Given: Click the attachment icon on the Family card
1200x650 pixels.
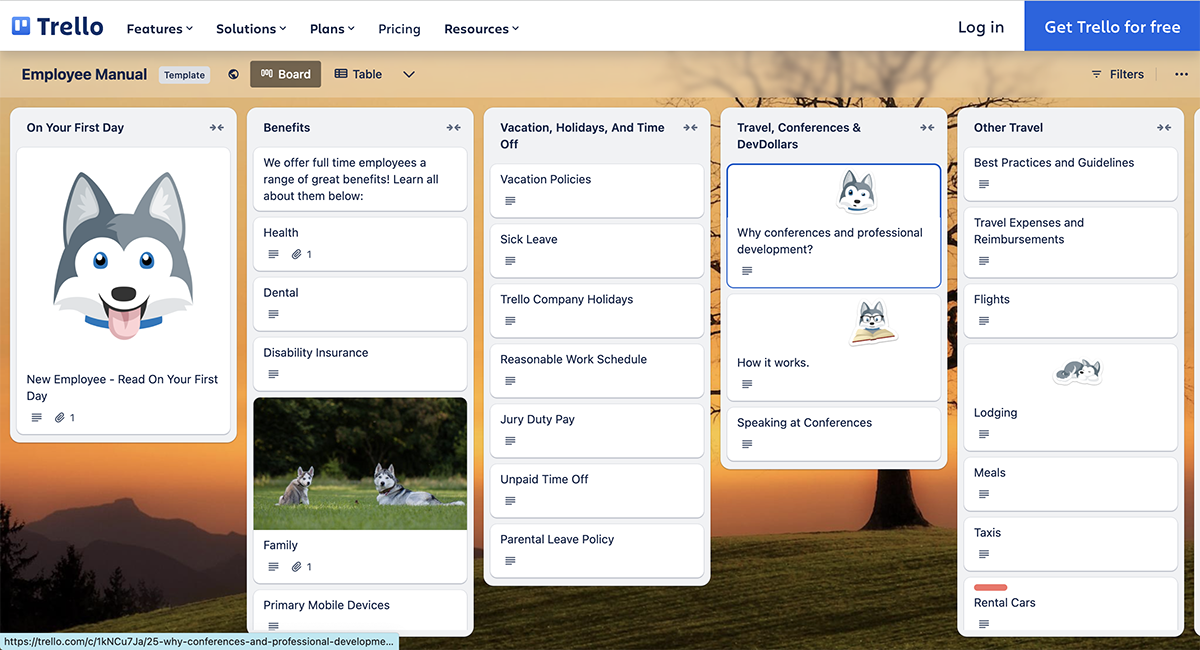Looking at the screenshot, I should tap(296, 566).
